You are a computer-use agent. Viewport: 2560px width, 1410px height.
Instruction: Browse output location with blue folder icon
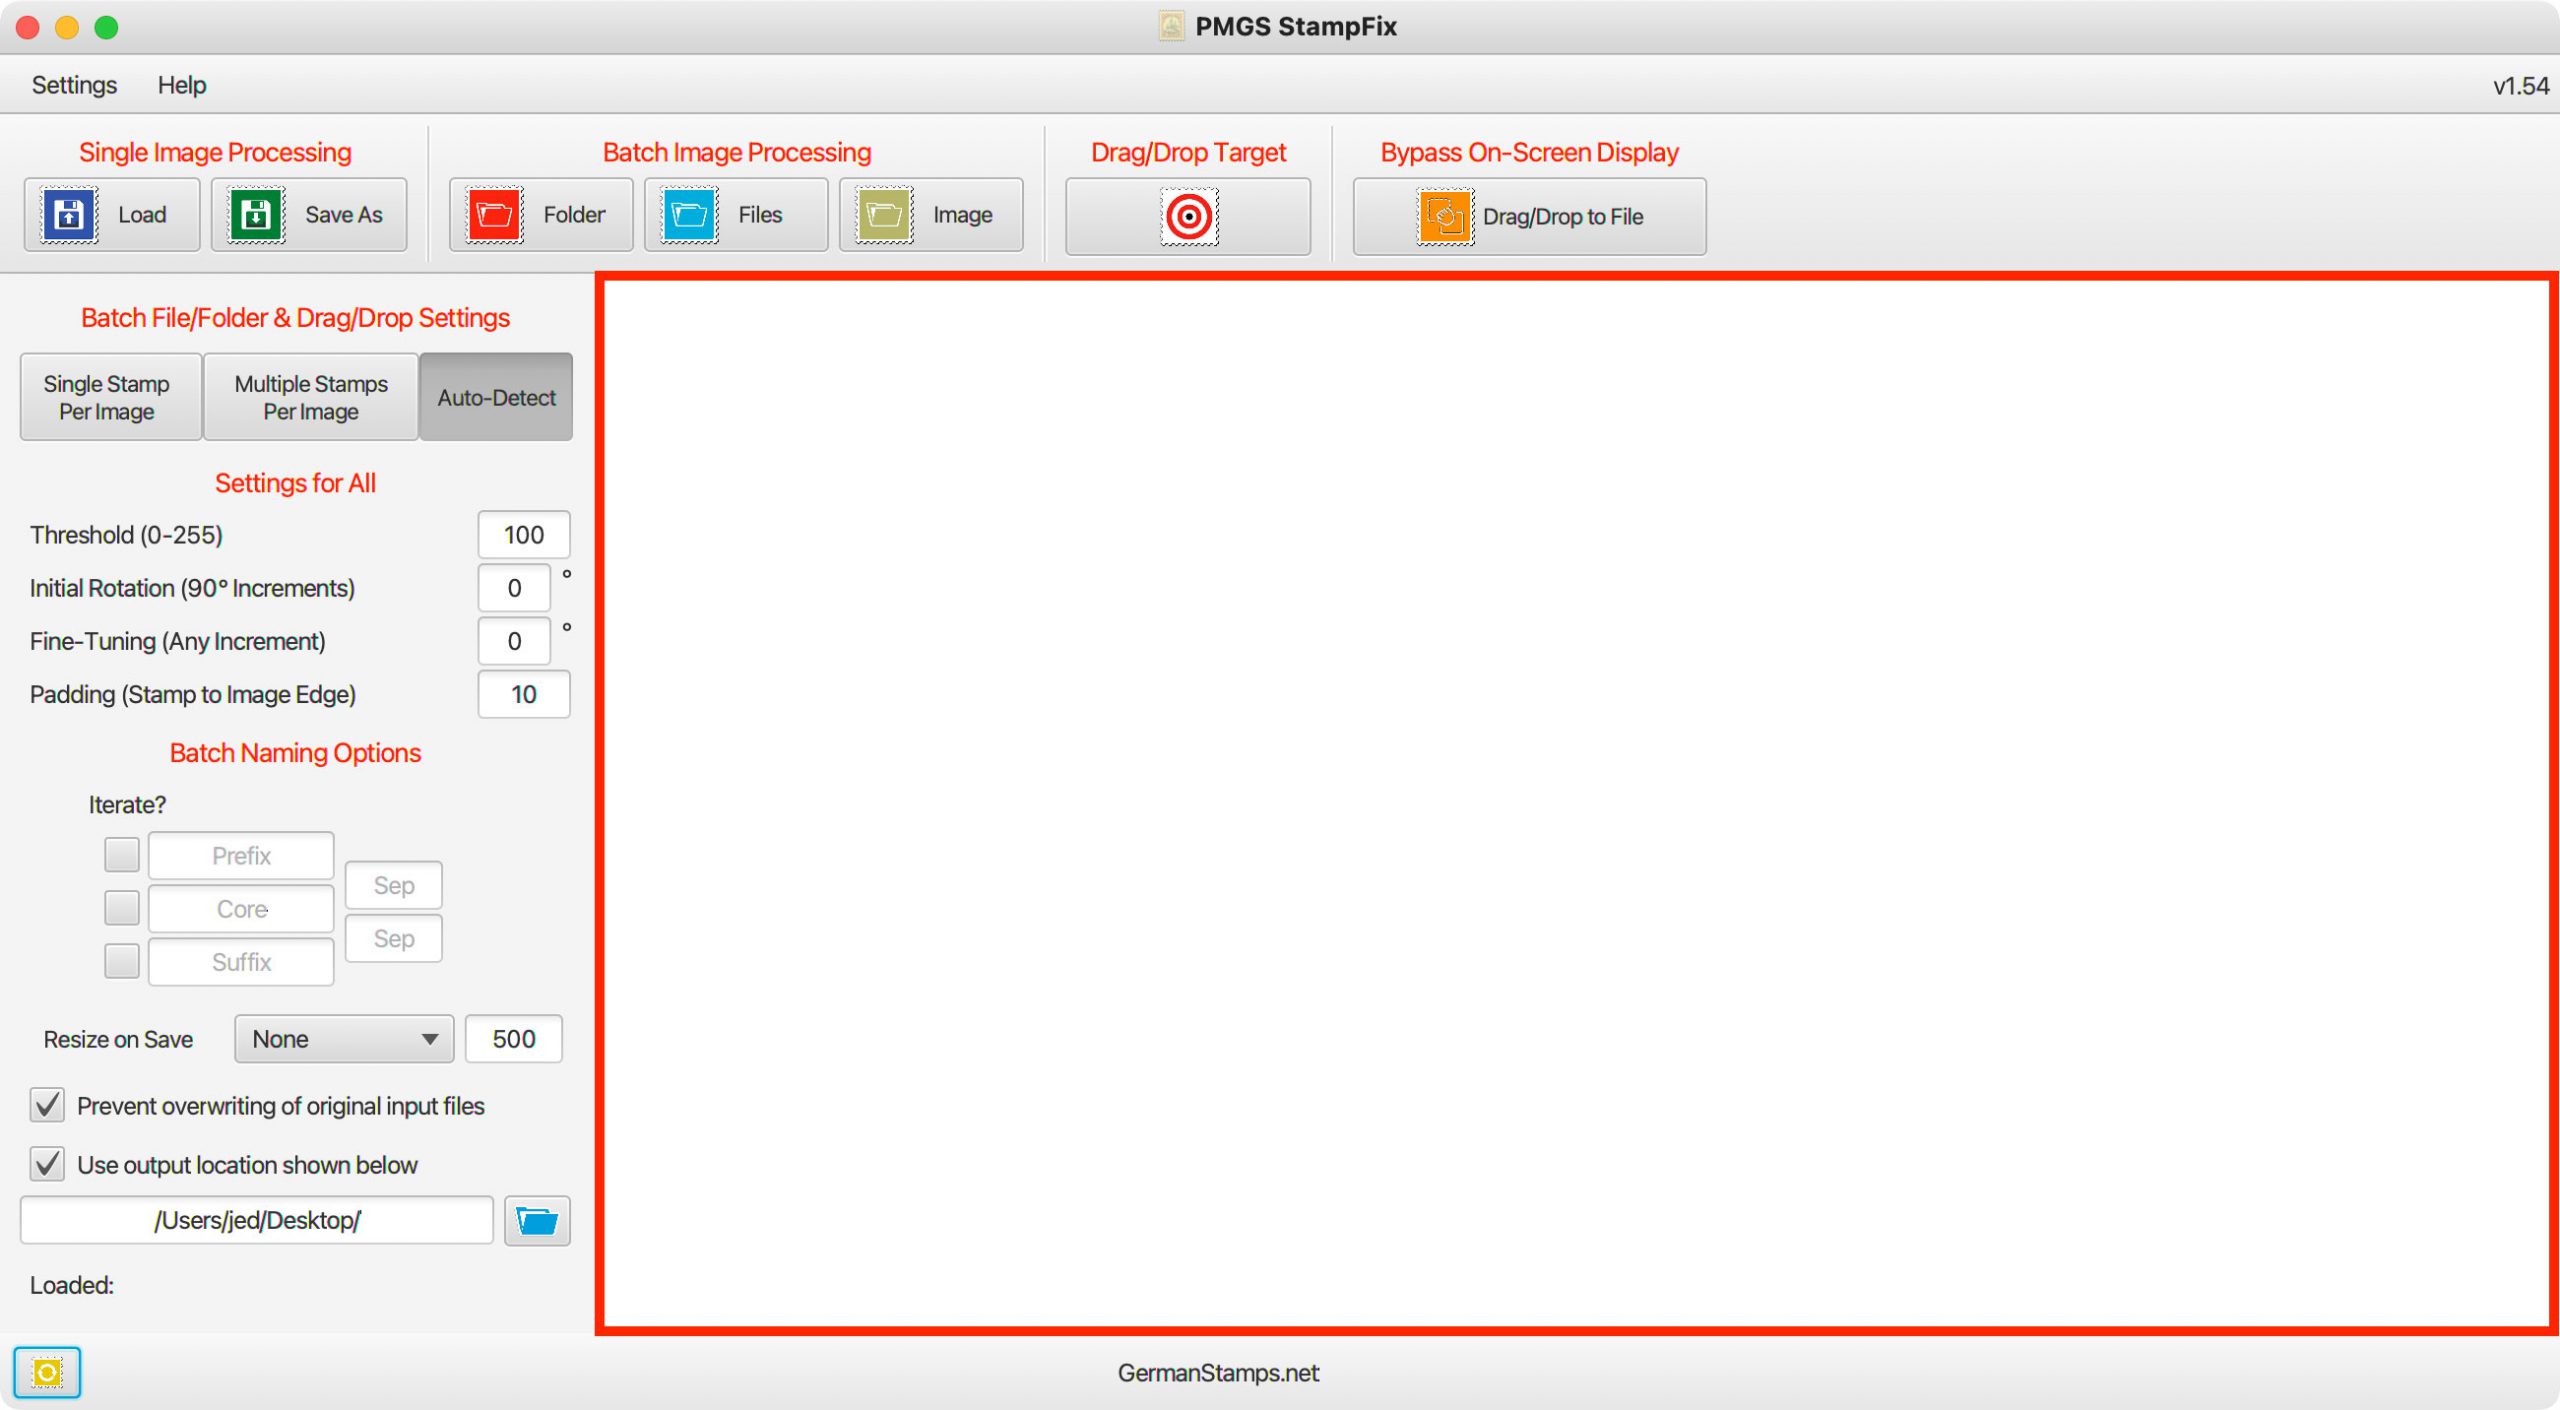(537, 1221)
